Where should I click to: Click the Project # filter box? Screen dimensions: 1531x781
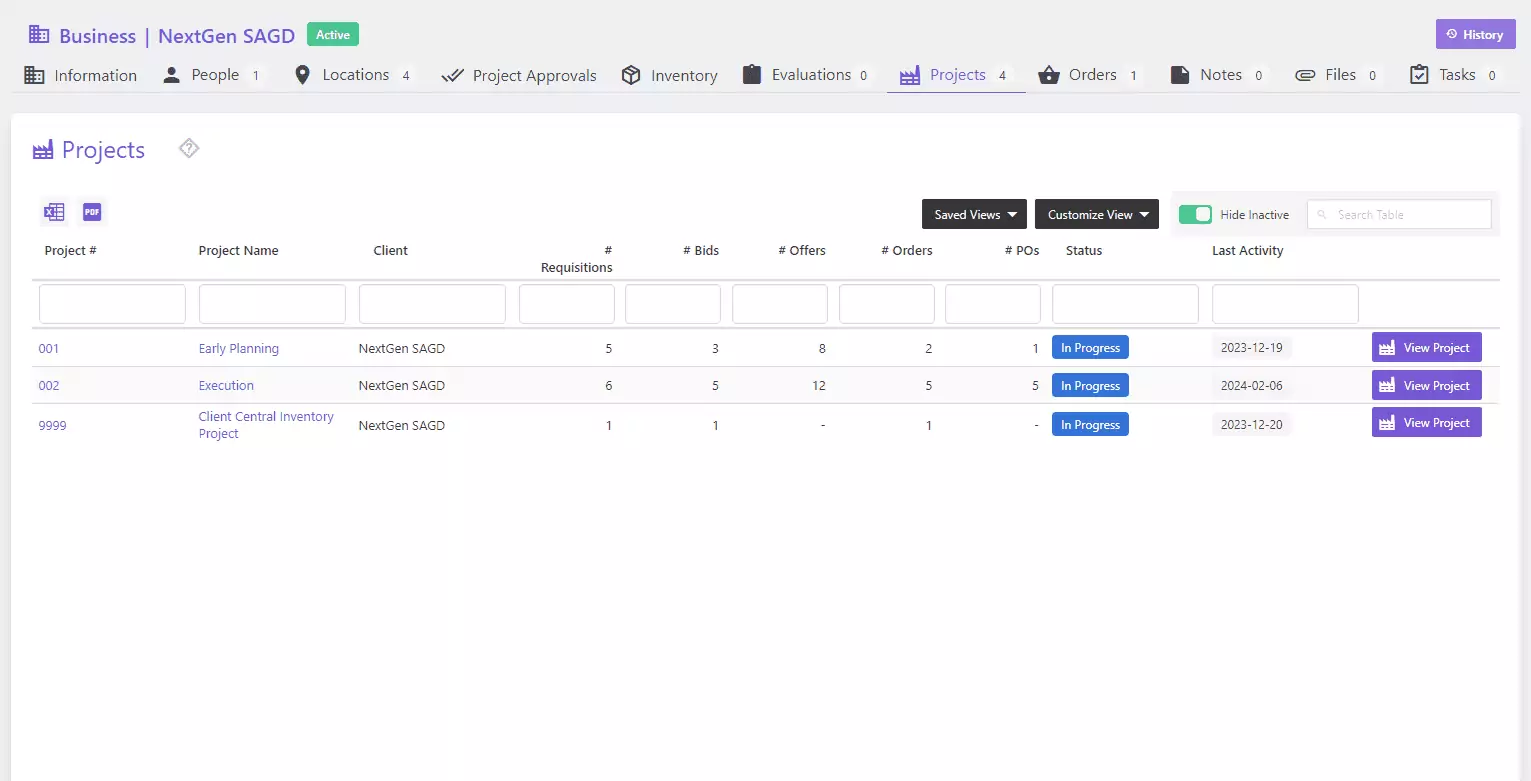click(112, 304)
